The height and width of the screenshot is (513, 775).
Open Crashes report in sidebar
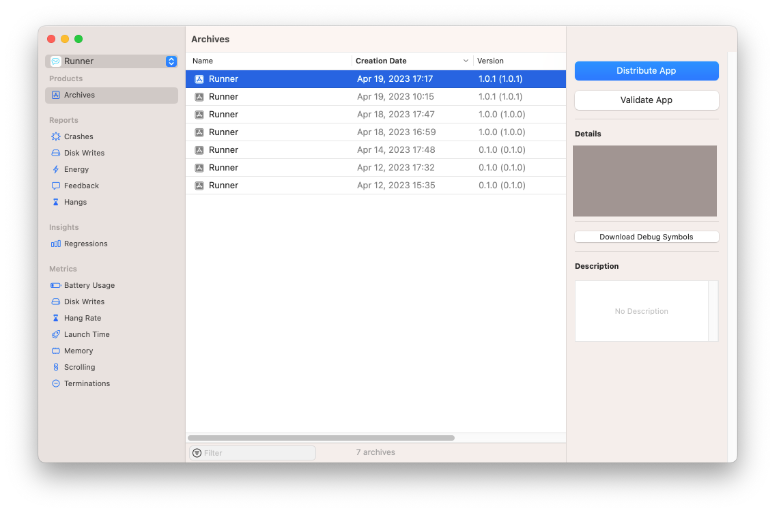pos(78,136)
